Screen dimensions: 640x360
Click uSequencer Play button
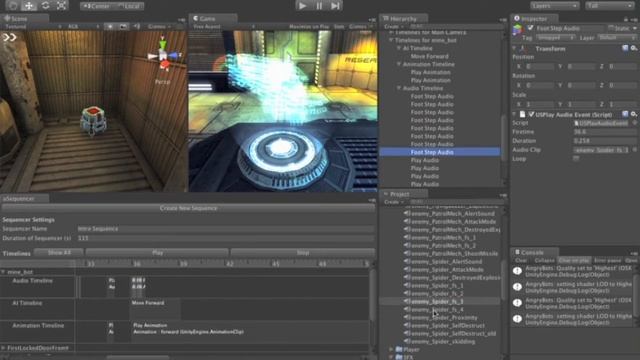click(157, 253)
